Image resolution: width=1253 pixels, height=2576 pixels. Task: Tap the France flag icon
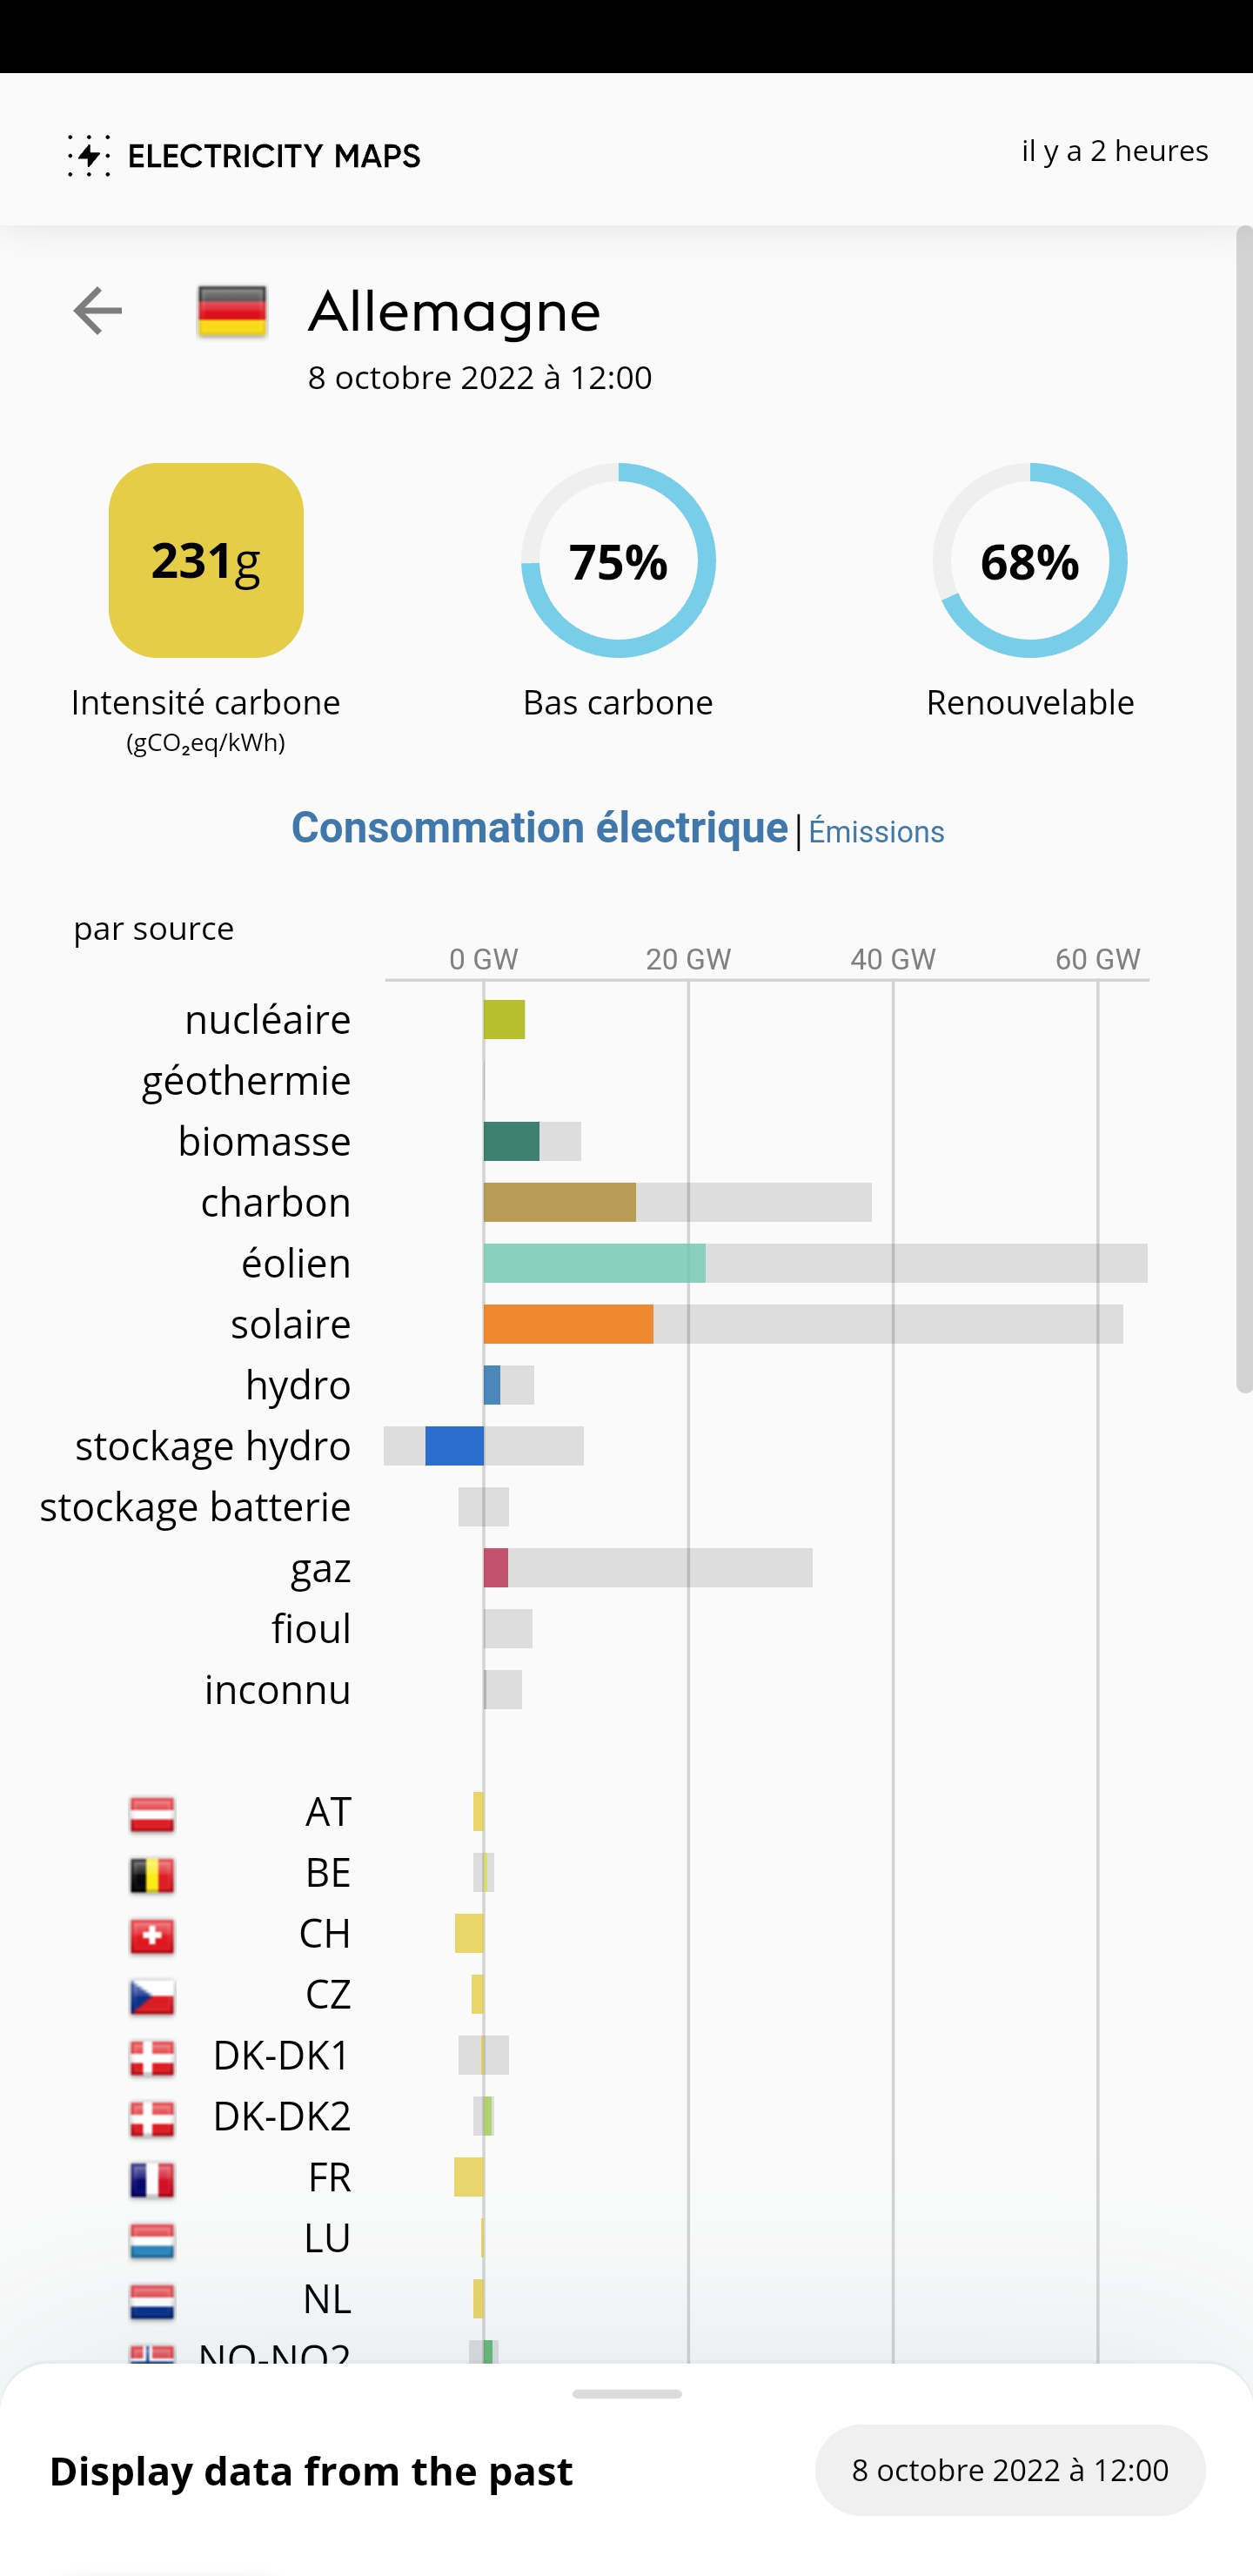(x=152, y=2179)
